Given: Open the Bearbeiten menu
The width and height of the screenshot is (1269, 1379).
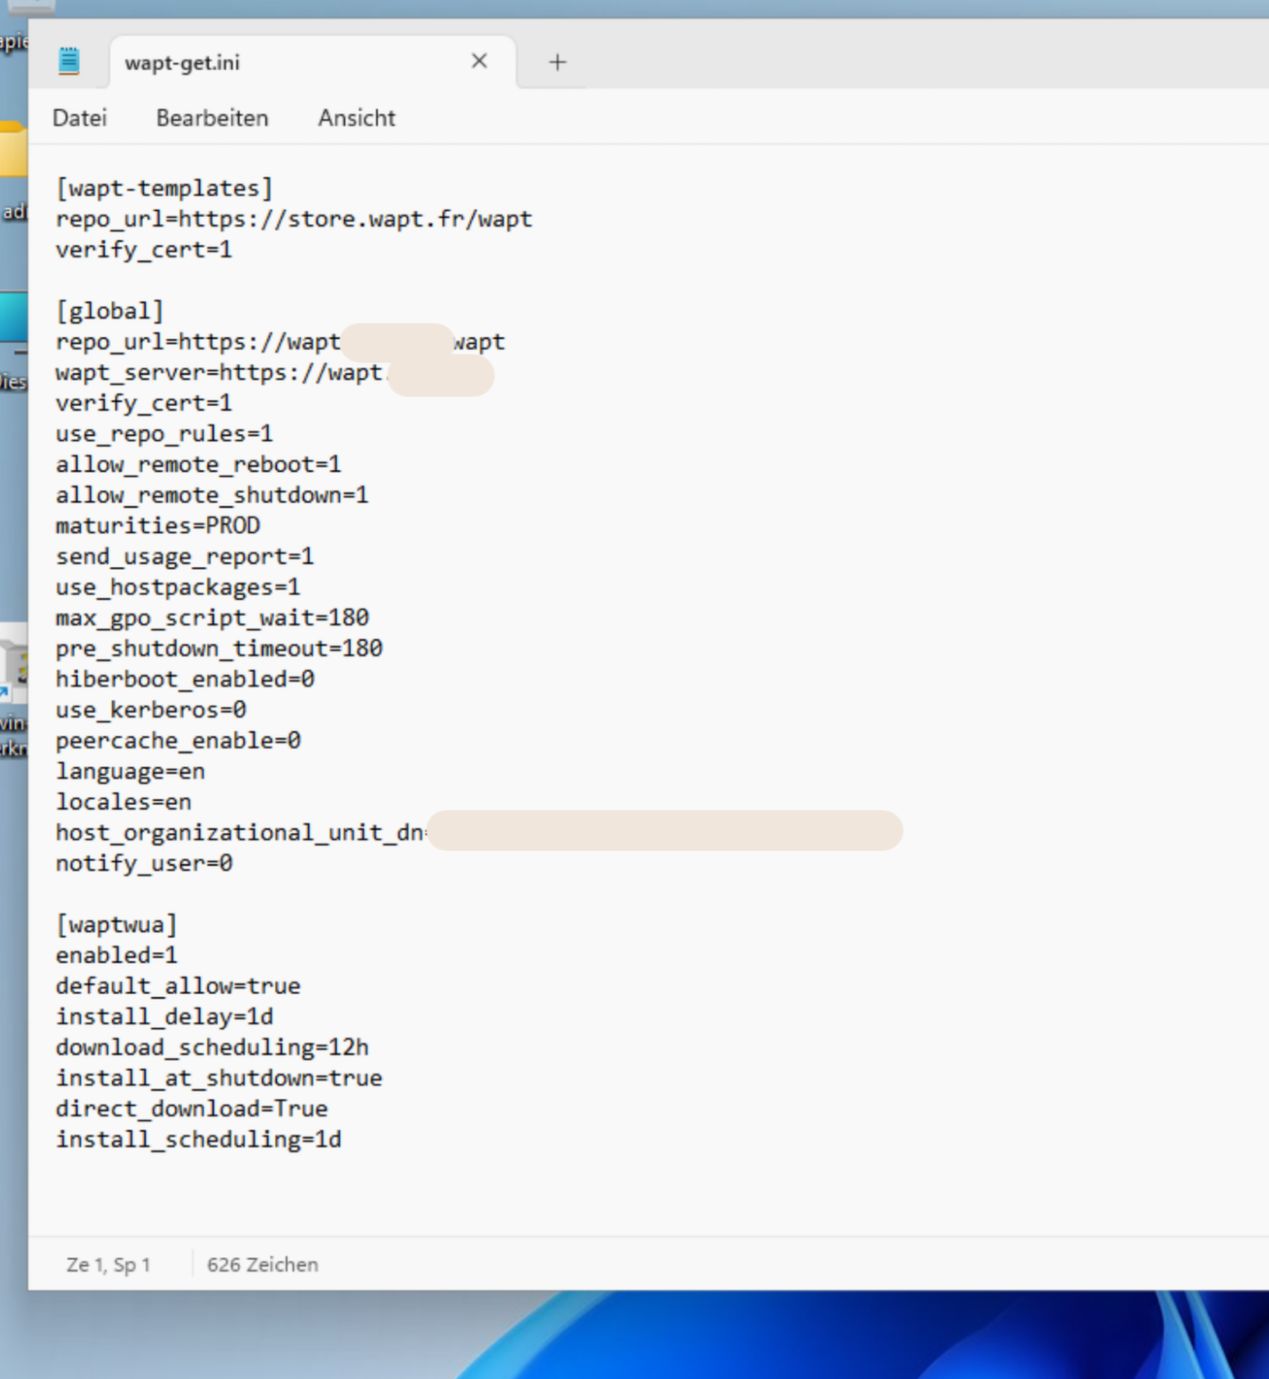Looking at the screenshot, I should coord(212,118).
